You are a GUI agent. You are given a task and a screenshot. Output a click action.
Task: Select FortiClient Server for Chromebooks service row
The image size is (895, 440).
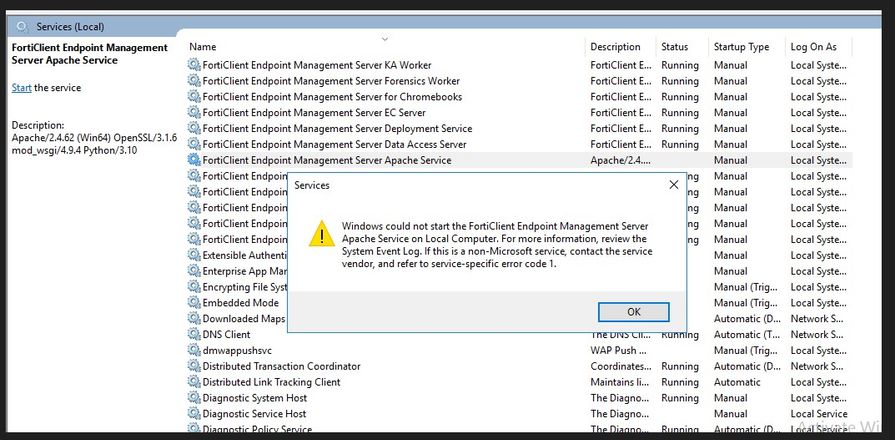pos(332,97)
